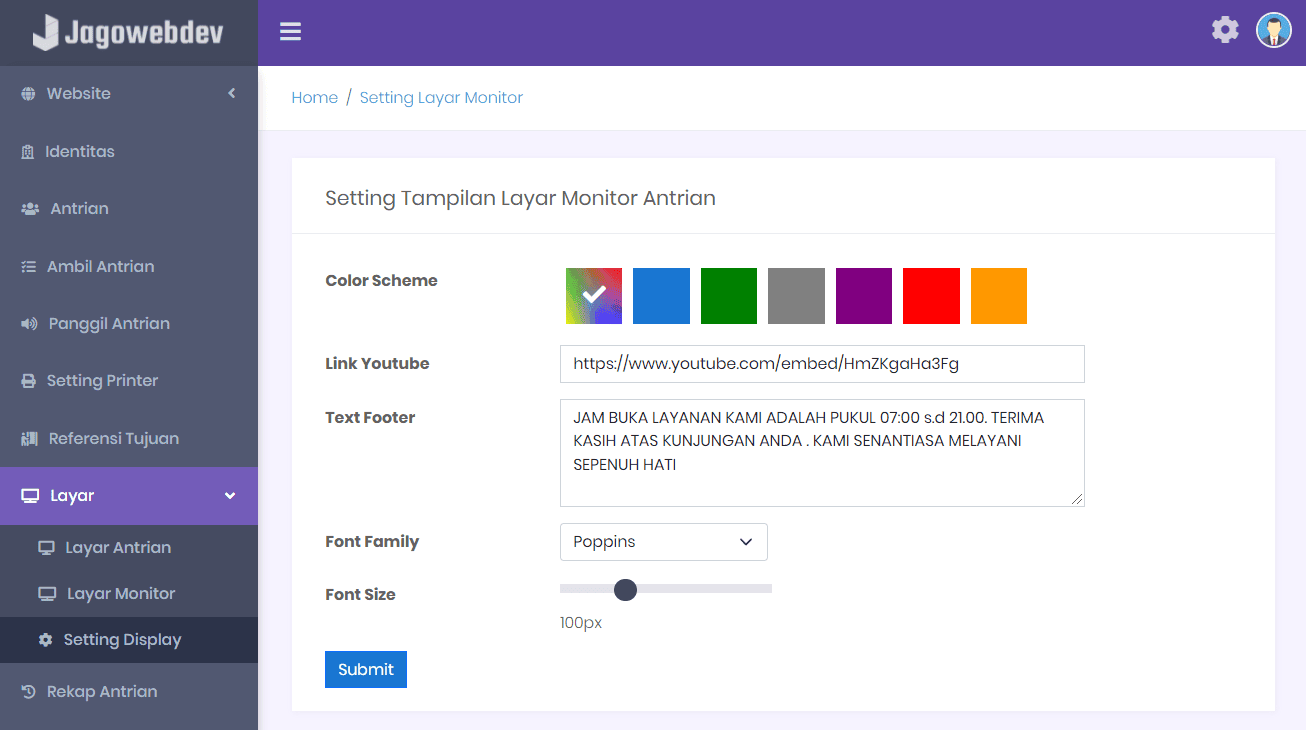Viewport: 1306px width, 730px height.
Task: Click the history icon beside Rekap Antrian
Action: click(29, 692)
